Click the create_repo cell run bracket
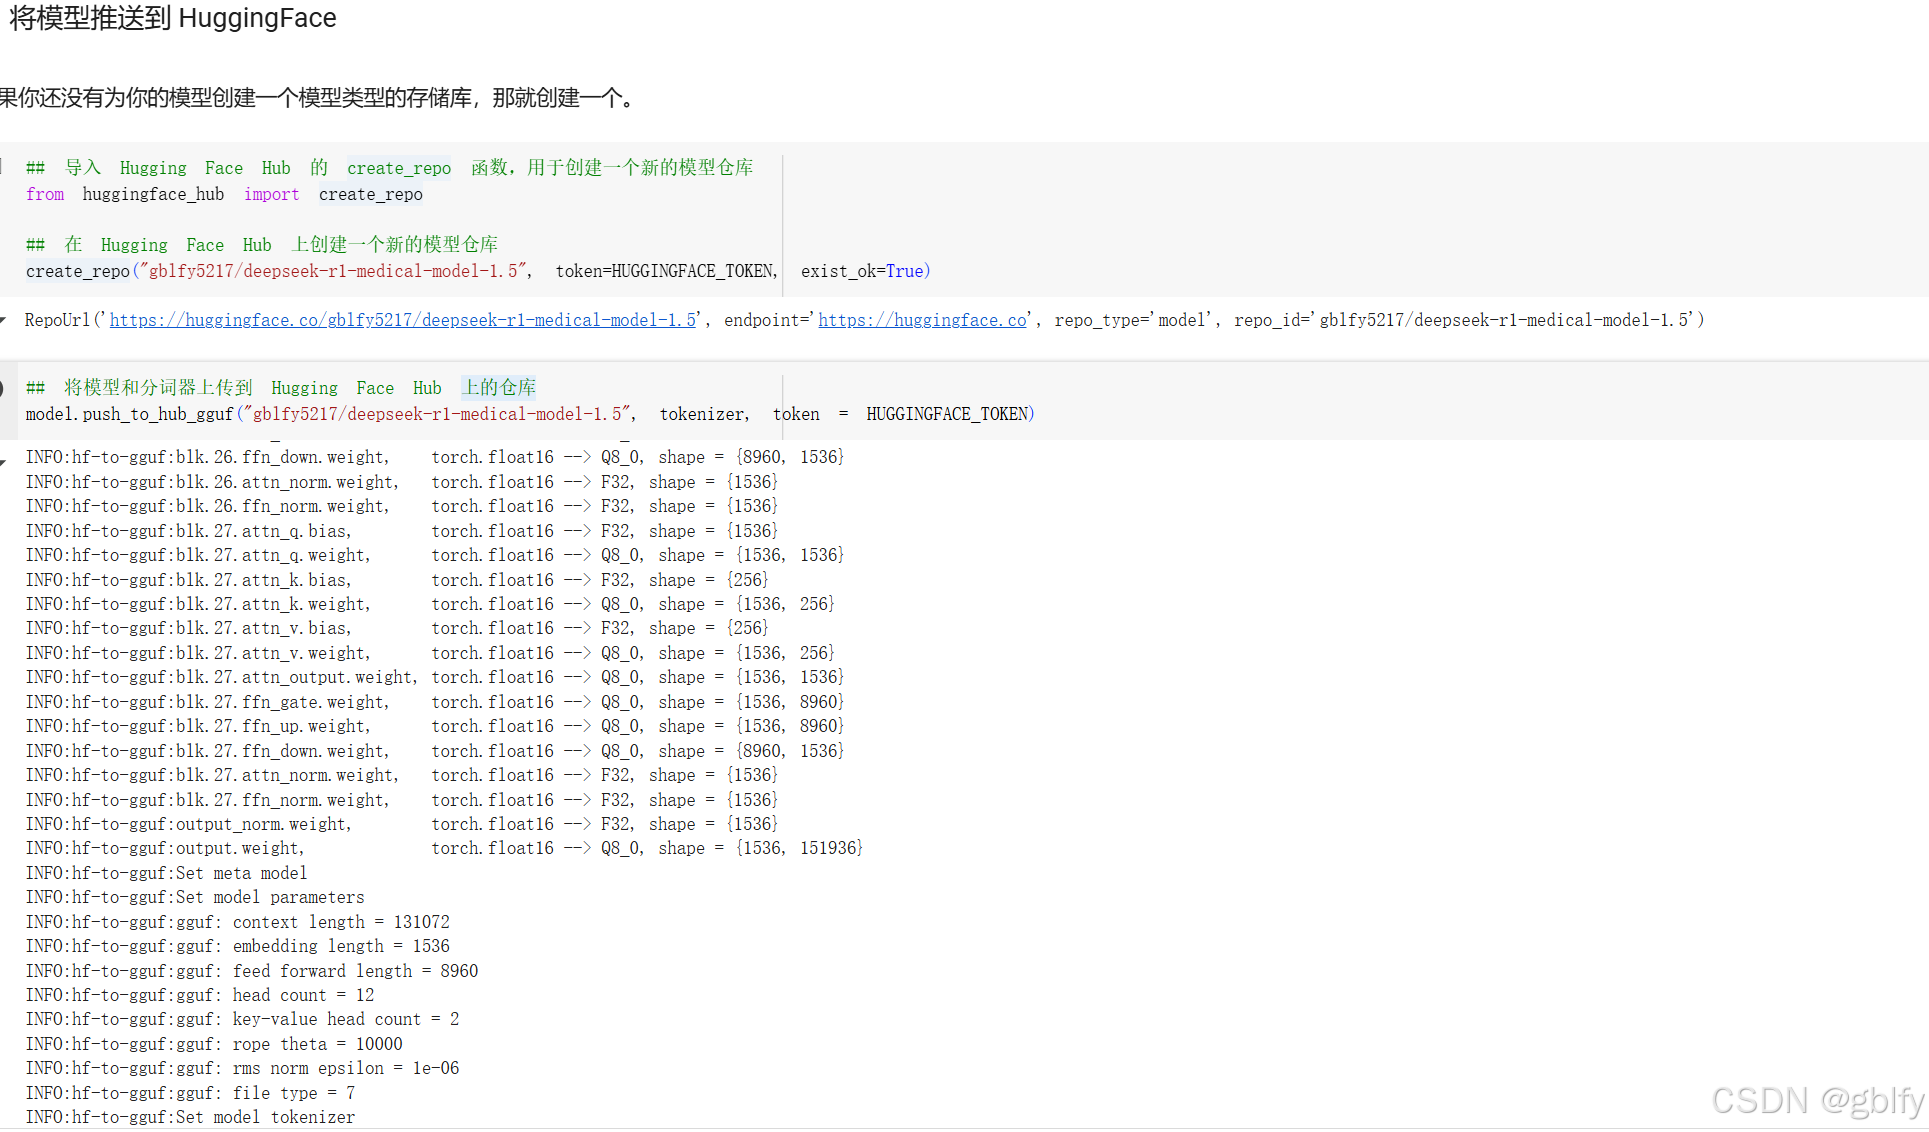This screenshot has width=1929, height=1132. [x=3, y=167]
